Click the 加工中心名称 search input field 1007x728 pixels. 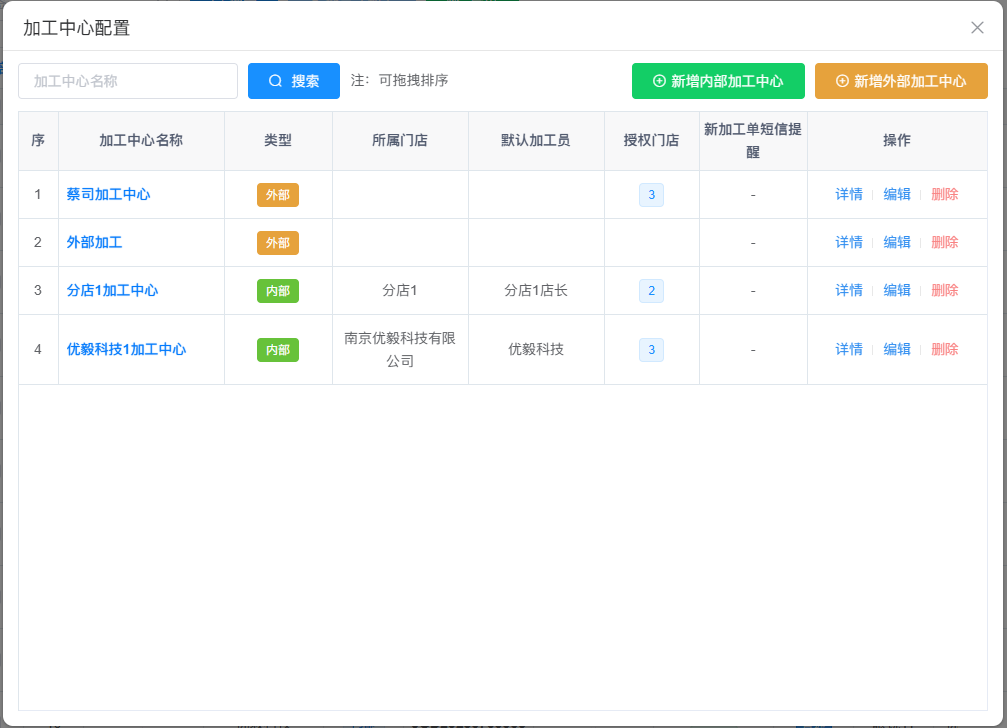coord(127,81)
